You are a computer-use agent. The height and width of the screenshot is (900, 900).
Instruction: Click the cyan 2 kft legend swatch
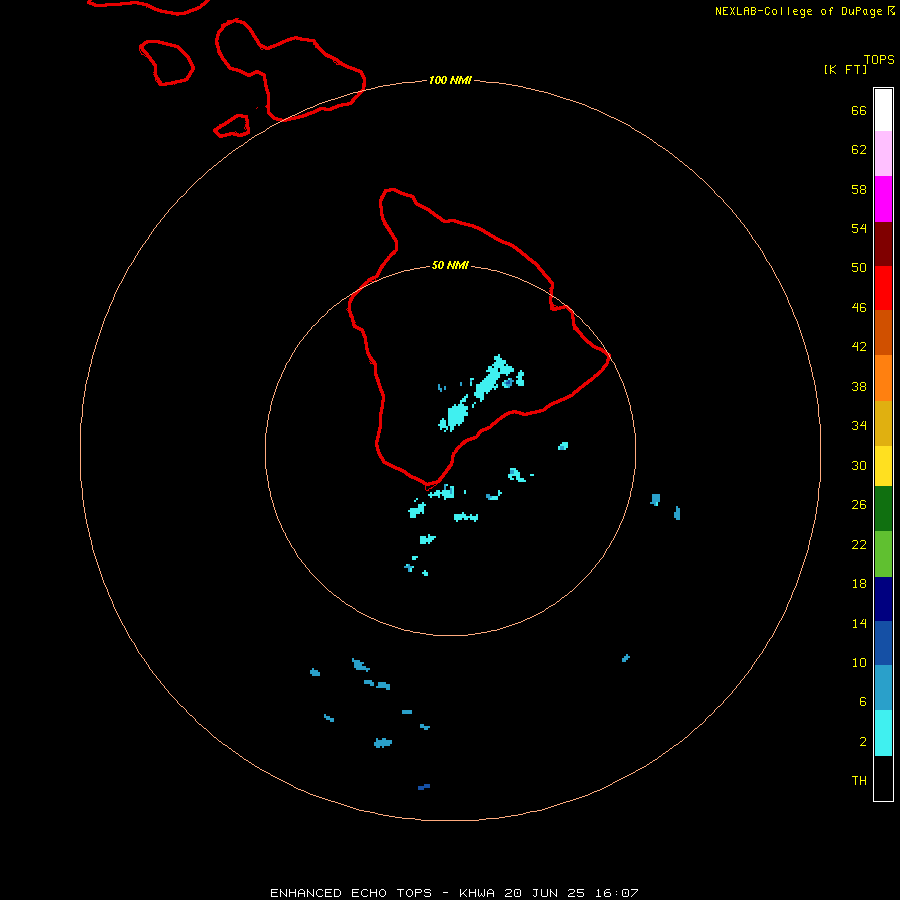[x=883, y=733]
